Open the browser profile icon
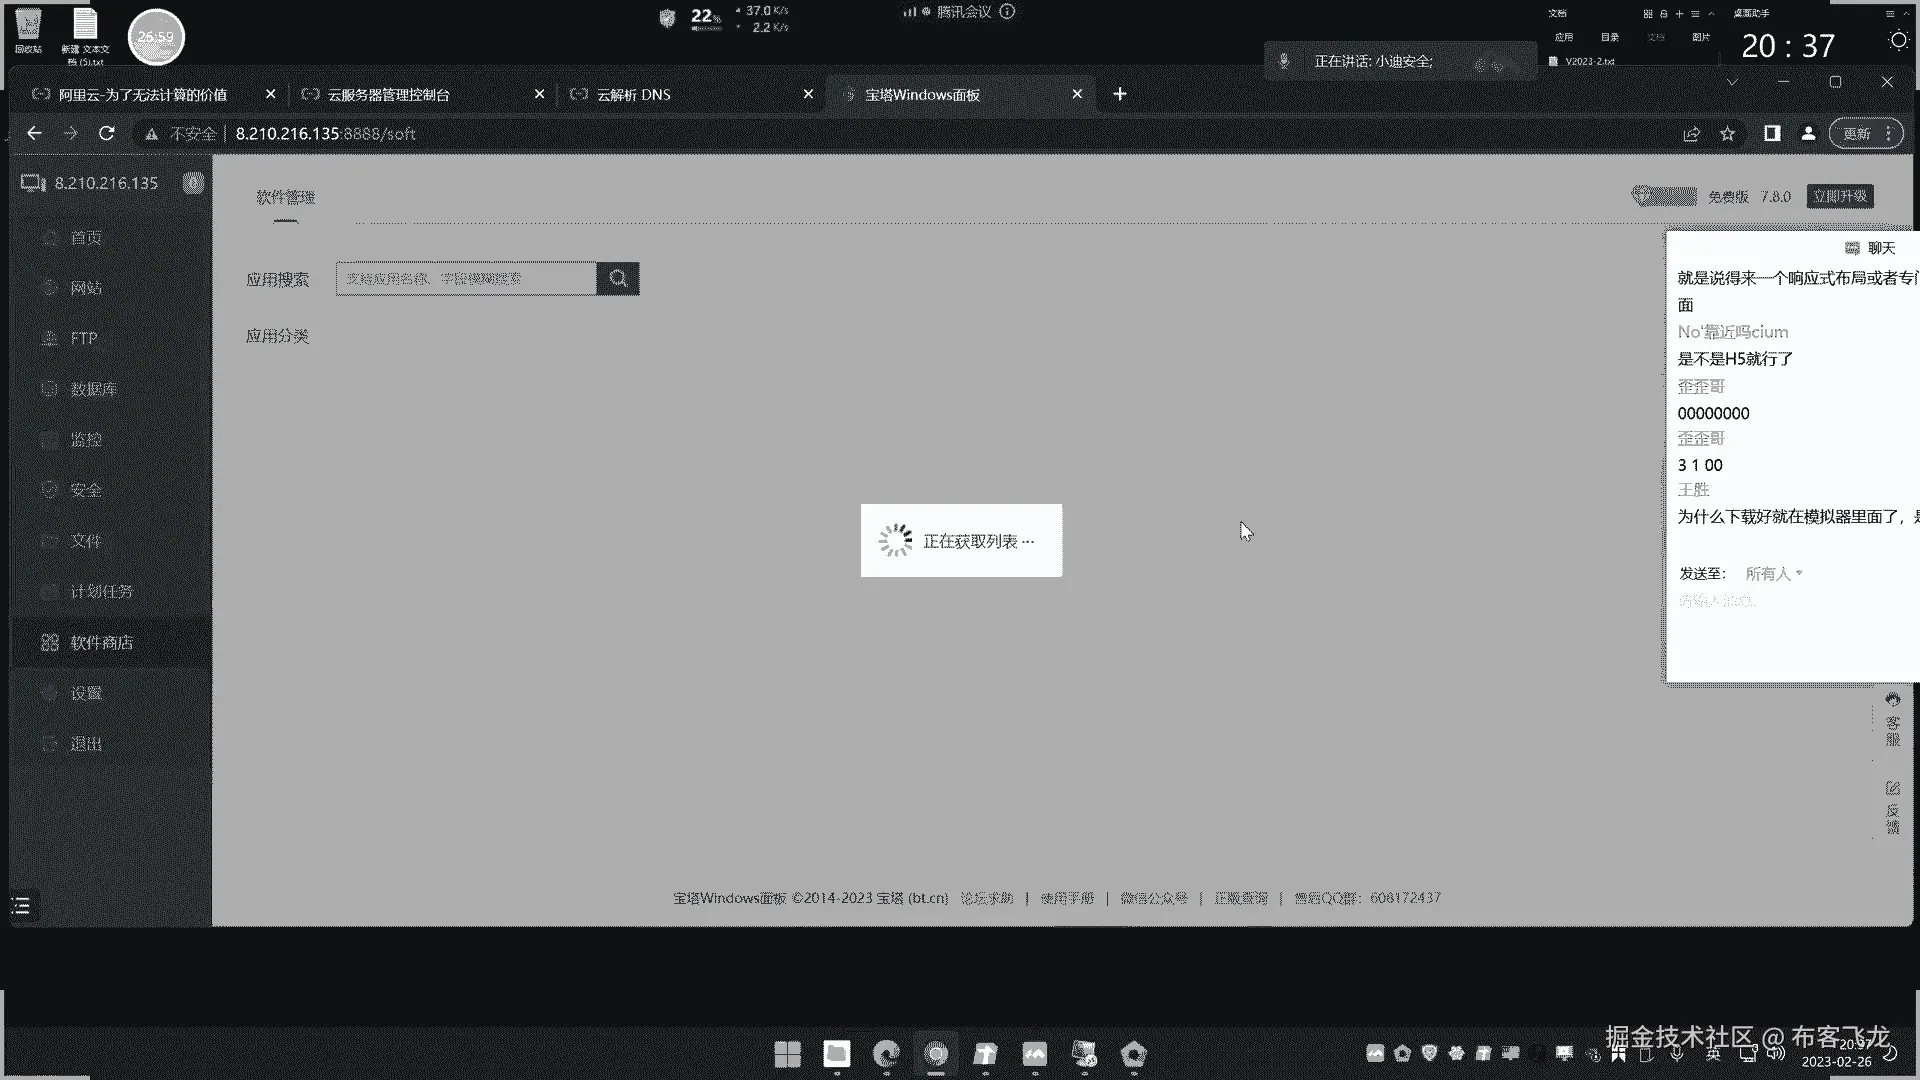The width and height of the screenshot is (1920, 1080). (x=1808, y=133)
